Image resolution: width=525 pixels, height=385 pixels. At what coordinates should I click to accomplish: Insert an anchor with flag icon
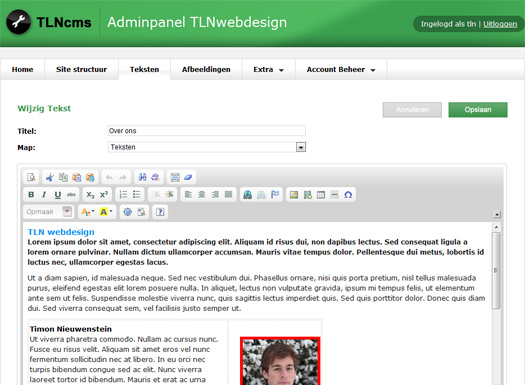pyautogui.click(x=275, y=195)
